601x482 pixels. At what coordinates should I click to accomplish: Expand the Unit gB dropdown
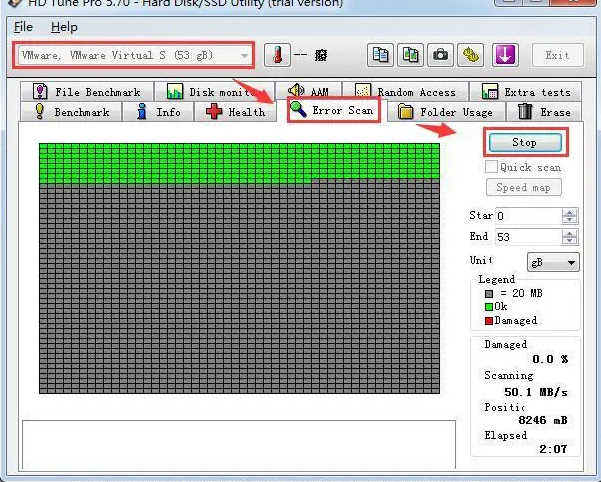(x=571, y=262)
